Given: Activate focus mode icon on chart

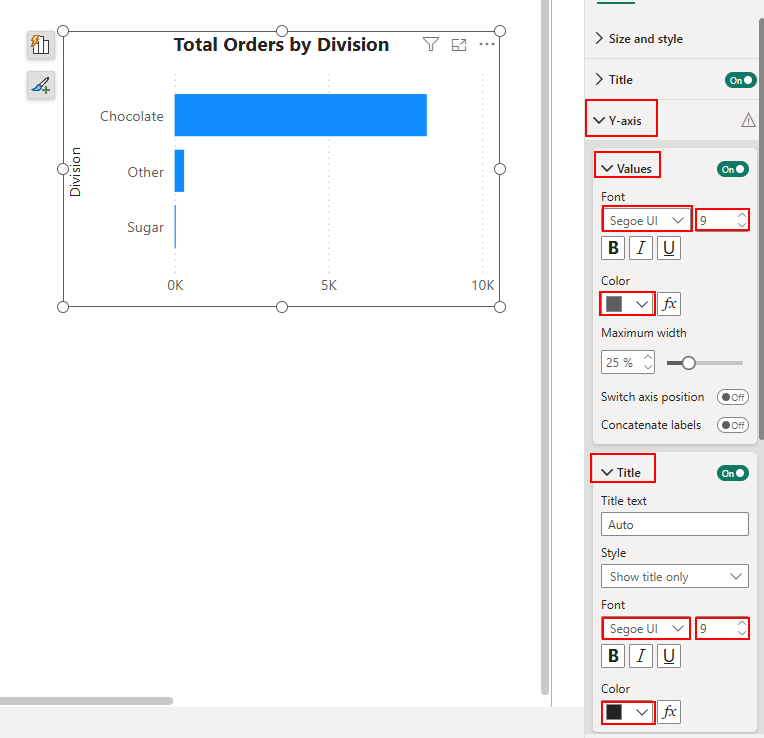Looking at the screenshot, I should coord(459,45).
